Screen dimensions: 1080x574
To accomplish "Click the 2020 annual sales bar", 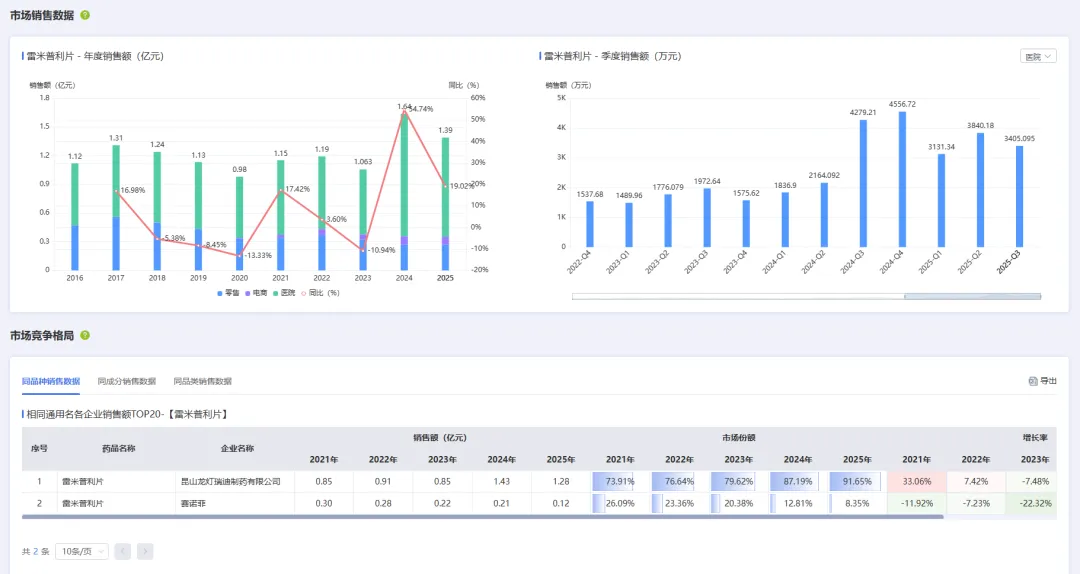I will click(240, 223).
